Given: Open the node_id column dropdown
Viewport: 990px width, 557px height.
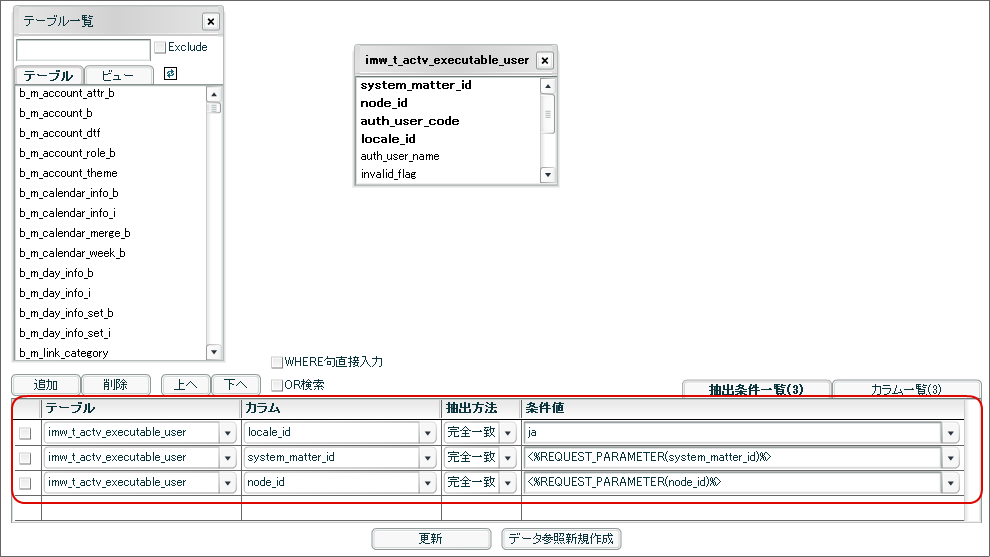Looking at the screenshot, I should [x=428, y=483].
